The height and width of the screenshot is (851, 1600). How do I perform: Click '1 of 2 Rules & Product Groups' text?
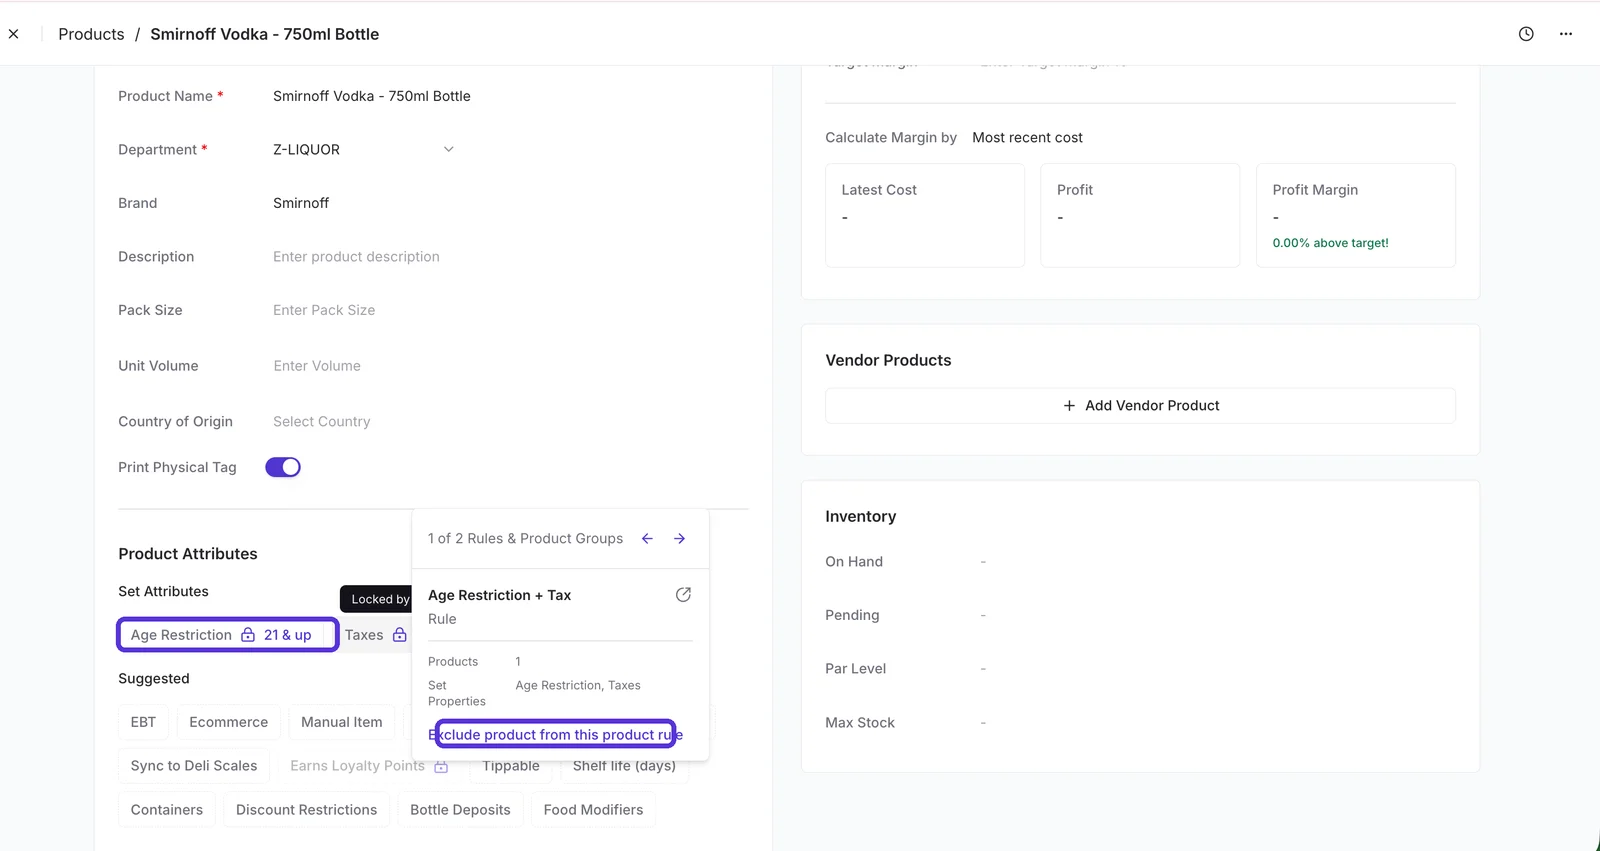click(525, 539)
